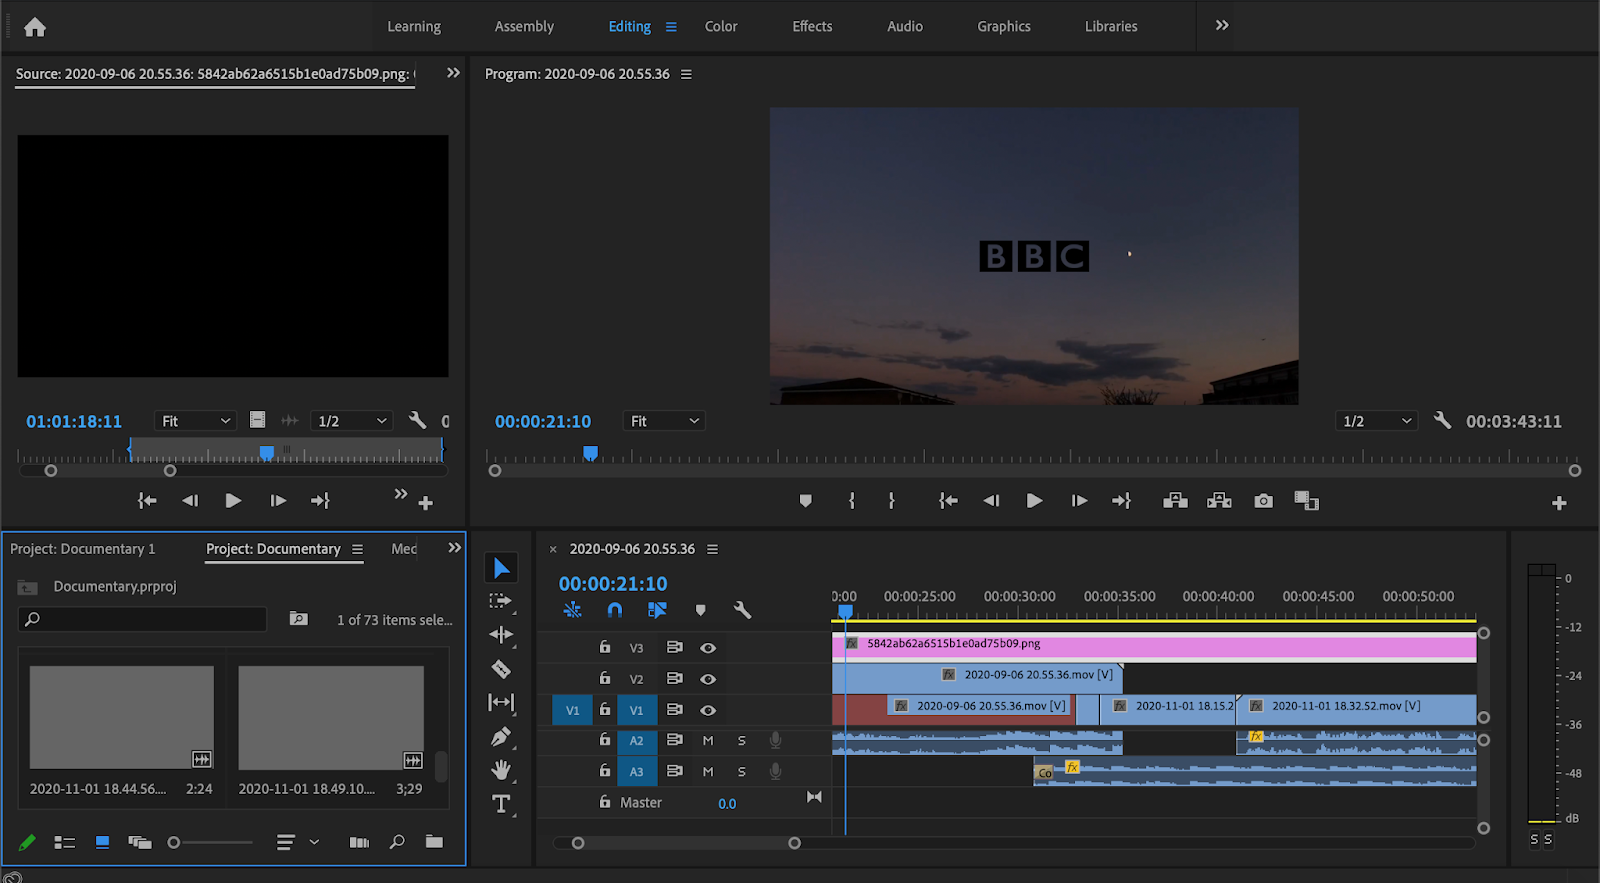
Task: Select the Ripple Edit tool
Action: pyautogui.click(x=501, y=635)
